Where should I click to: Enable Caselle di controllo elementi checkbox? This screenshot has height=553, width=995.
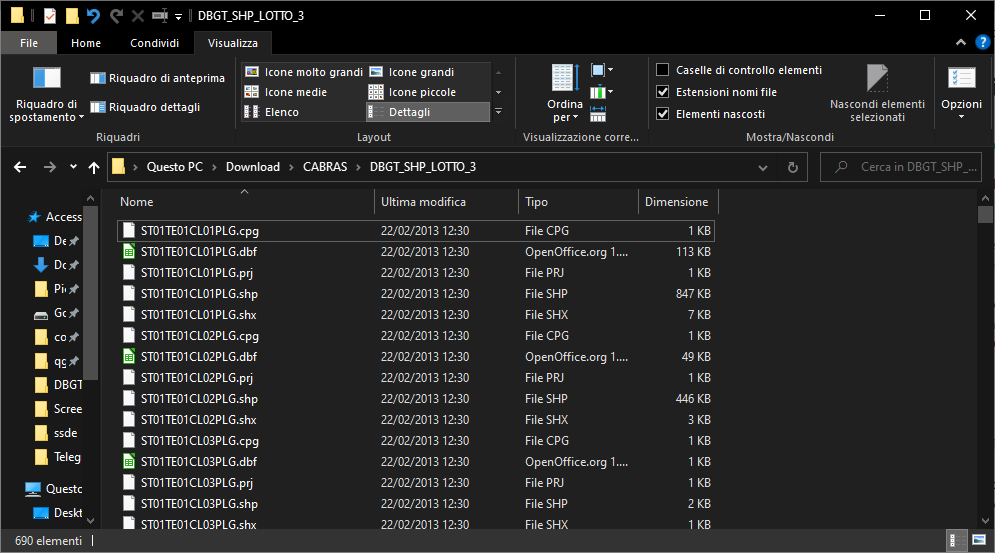pos(662,70)
